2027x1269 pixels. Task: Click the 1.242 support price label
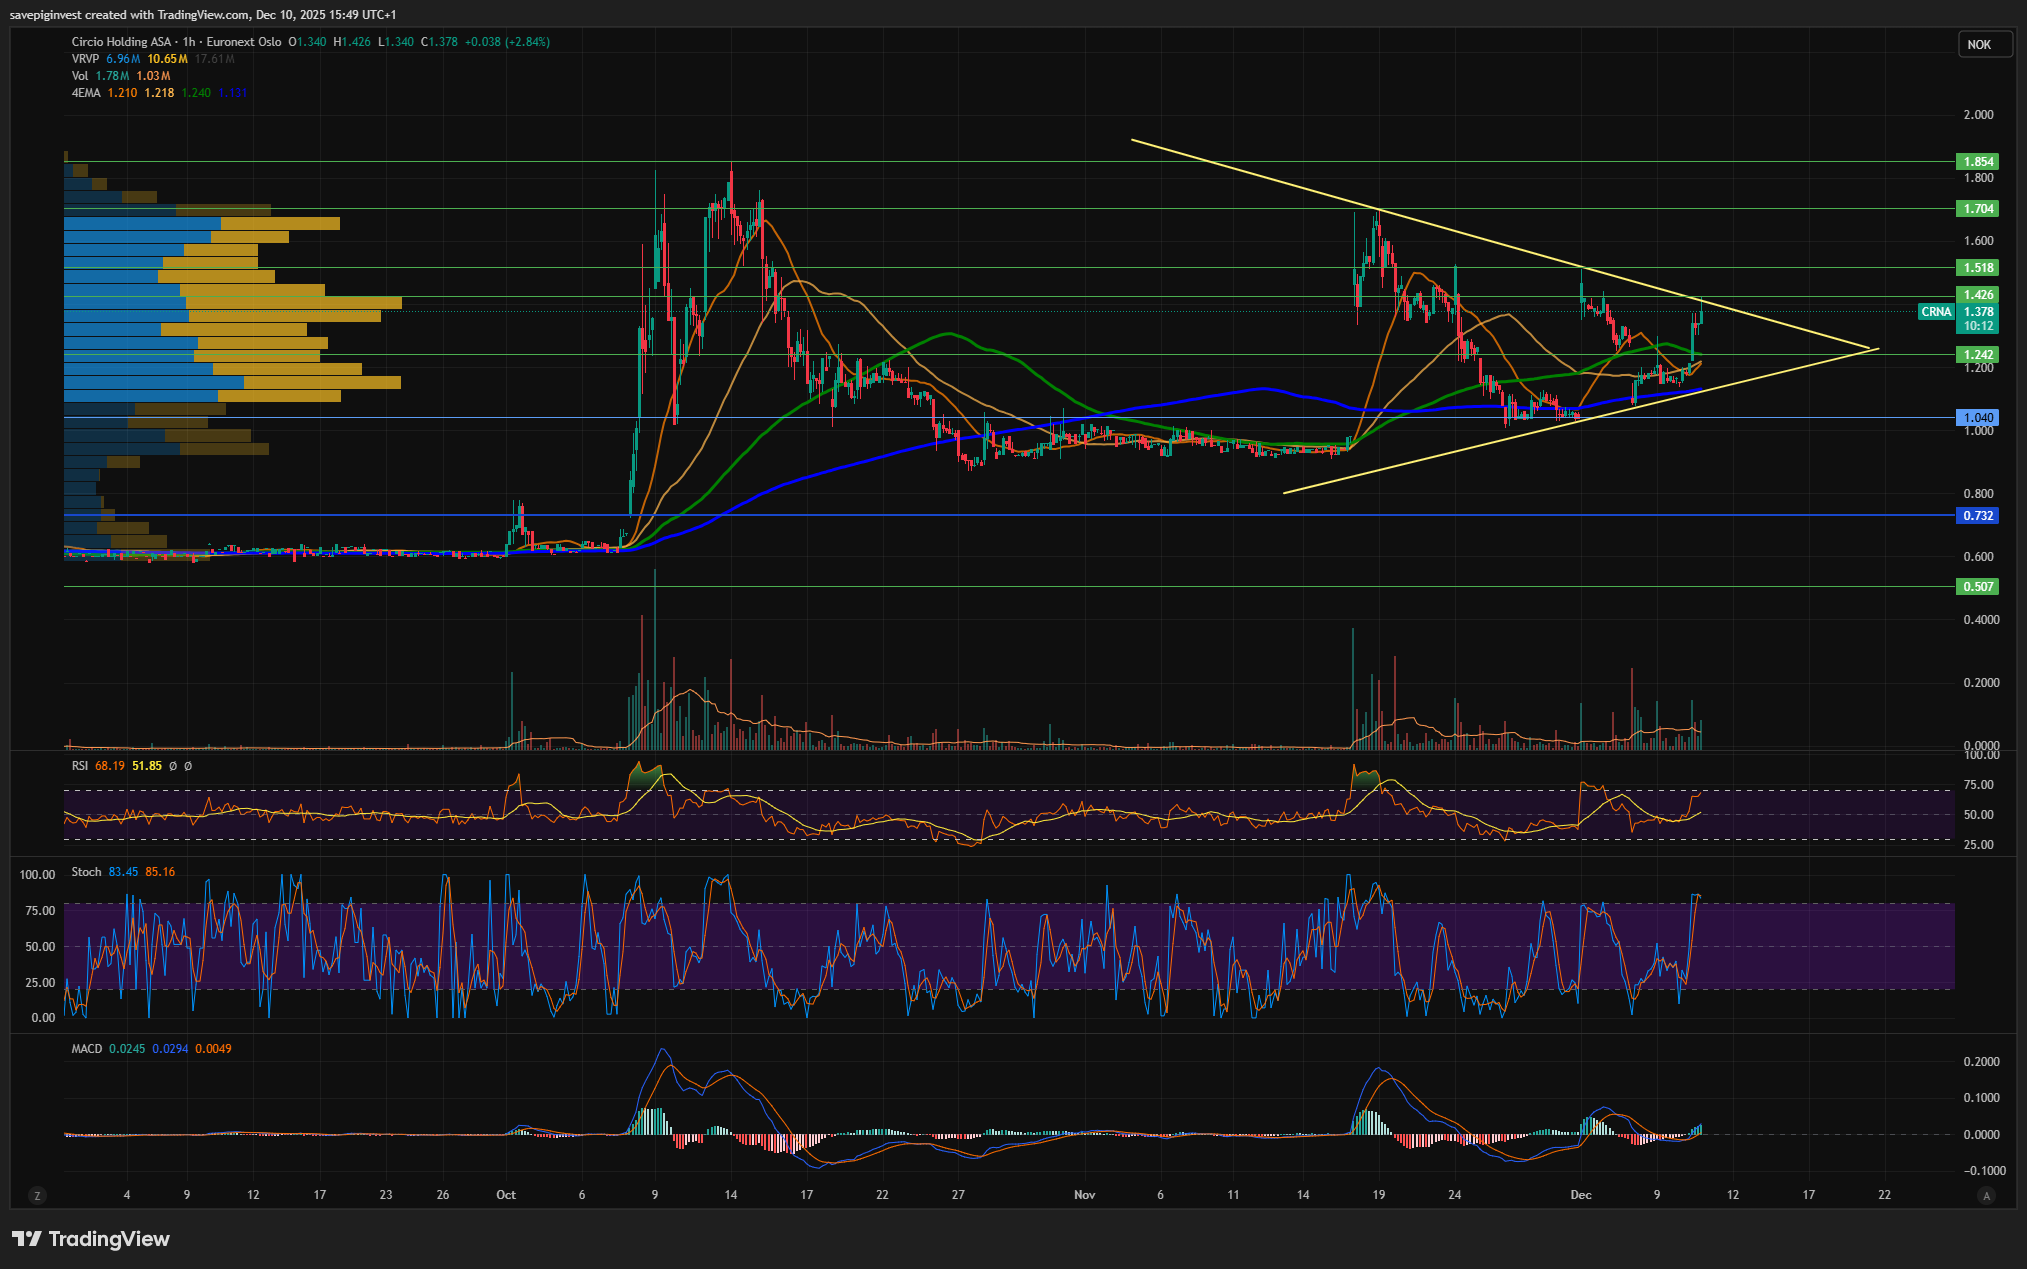[1978, 355]
